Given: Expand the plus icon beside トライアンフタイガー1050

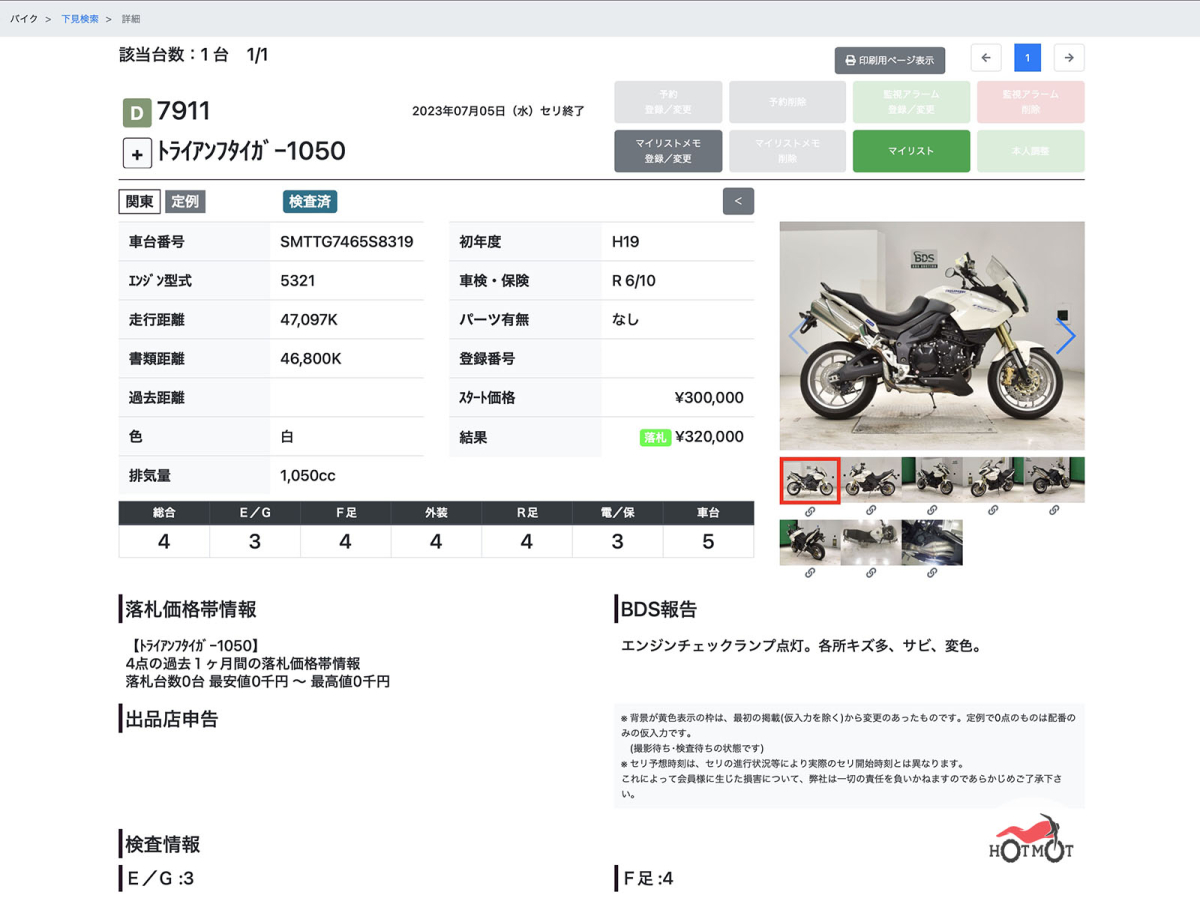Looking at the screenshot, I should coord(137,153).
